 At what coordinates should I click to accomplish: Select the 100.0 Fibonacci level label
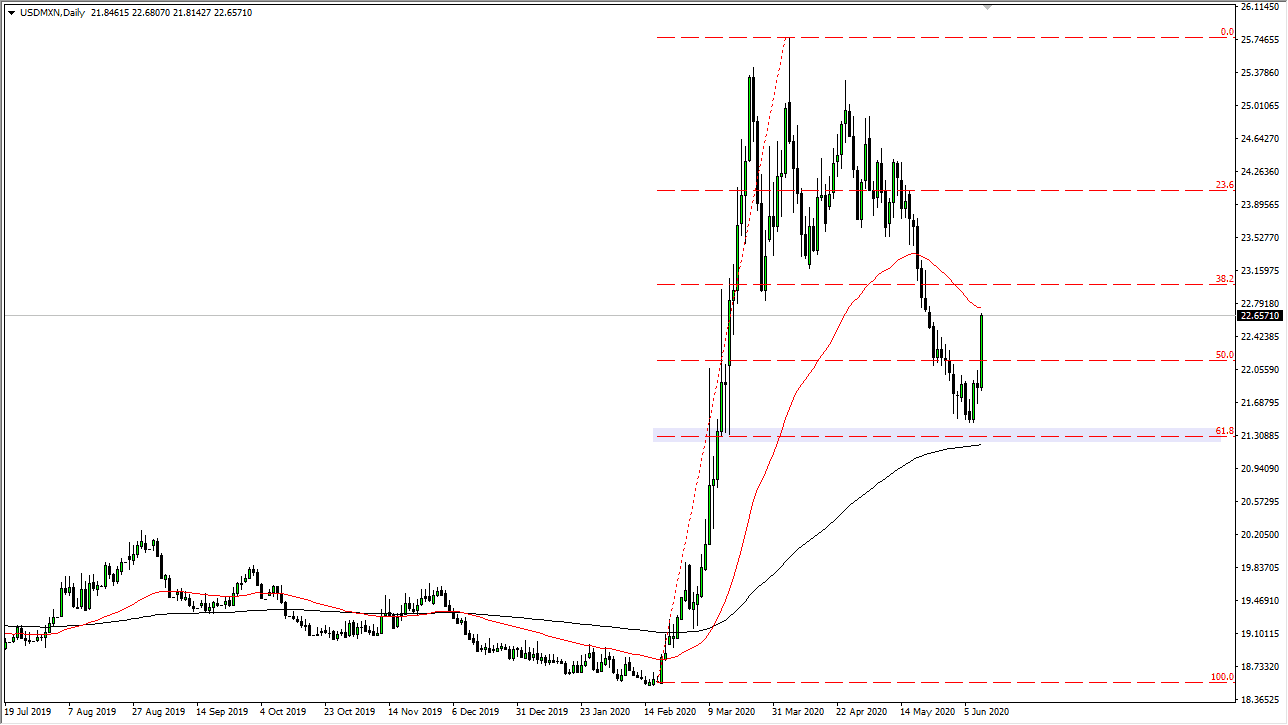1222,677
